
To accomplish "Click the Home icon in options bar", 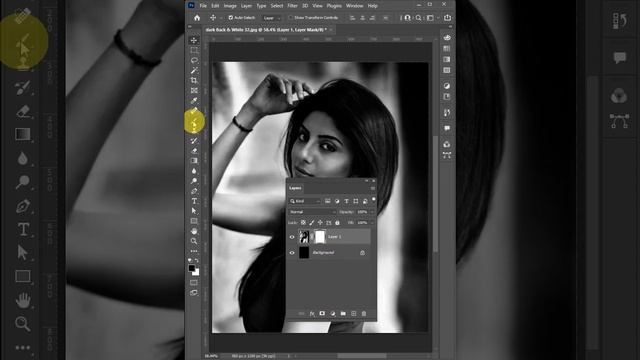I will (x=197, y=18).
